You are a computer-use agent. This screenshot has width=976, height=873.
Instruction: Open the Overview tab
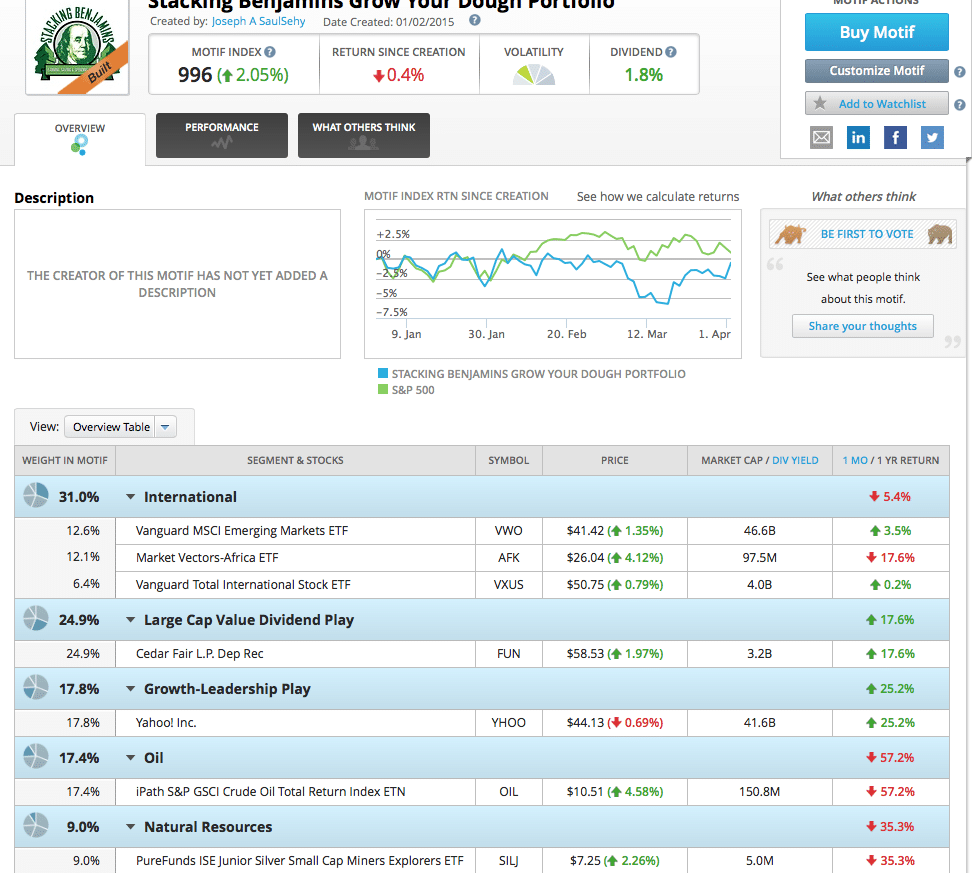click(80, 139)
